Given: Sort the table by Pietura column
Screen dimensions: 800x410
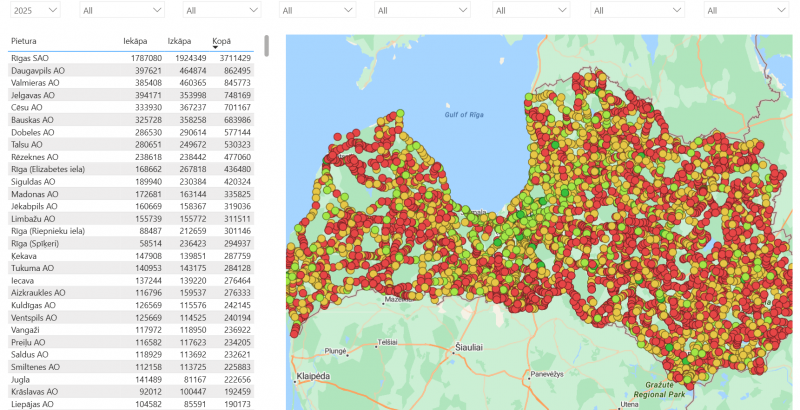Looking at the screenshot, I should pyautogui.click(x=24, y=41).
